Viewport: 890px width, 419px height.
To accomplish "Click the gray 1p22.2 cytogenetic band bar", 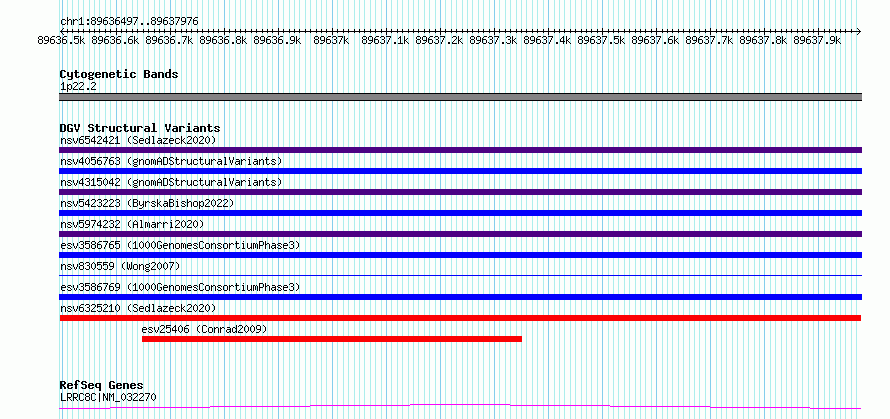I will click(x=460, y=97).
